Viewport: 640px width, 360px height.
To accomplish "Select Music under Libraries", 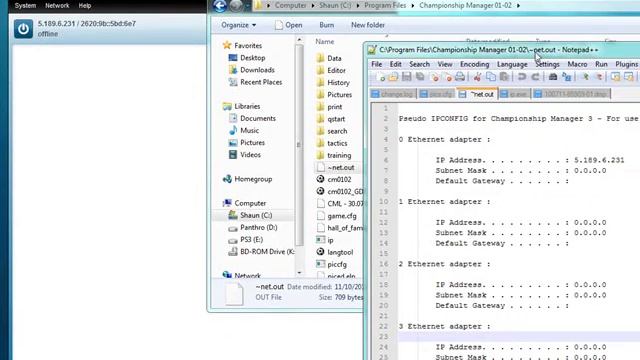I will point(244,131).
